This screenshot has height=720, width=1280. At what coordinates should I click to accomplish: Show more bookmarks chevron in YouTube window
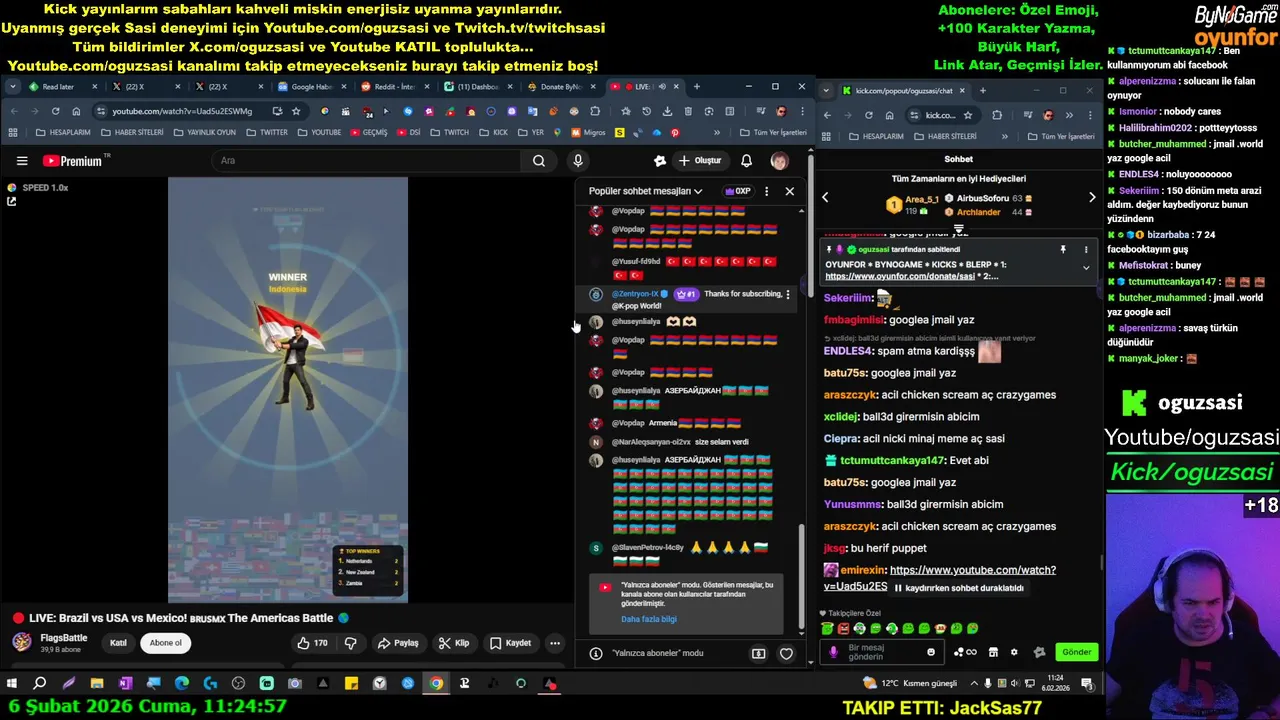[716, 133]
